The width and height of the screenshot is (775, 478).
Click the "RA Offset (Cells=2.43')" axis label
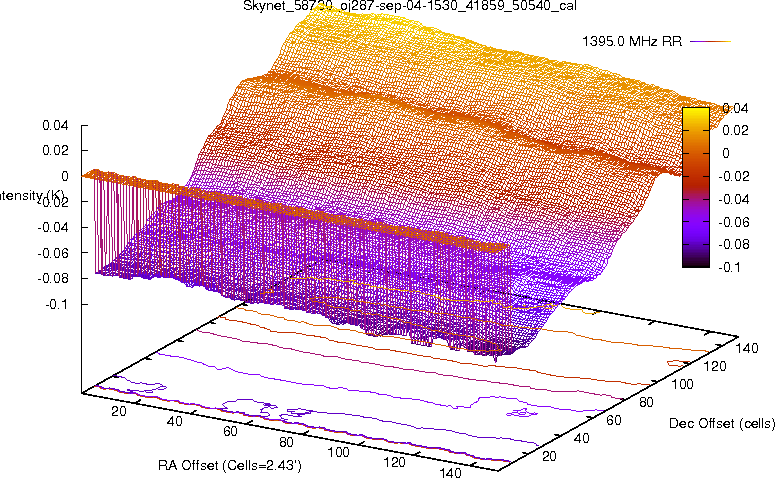230,466
